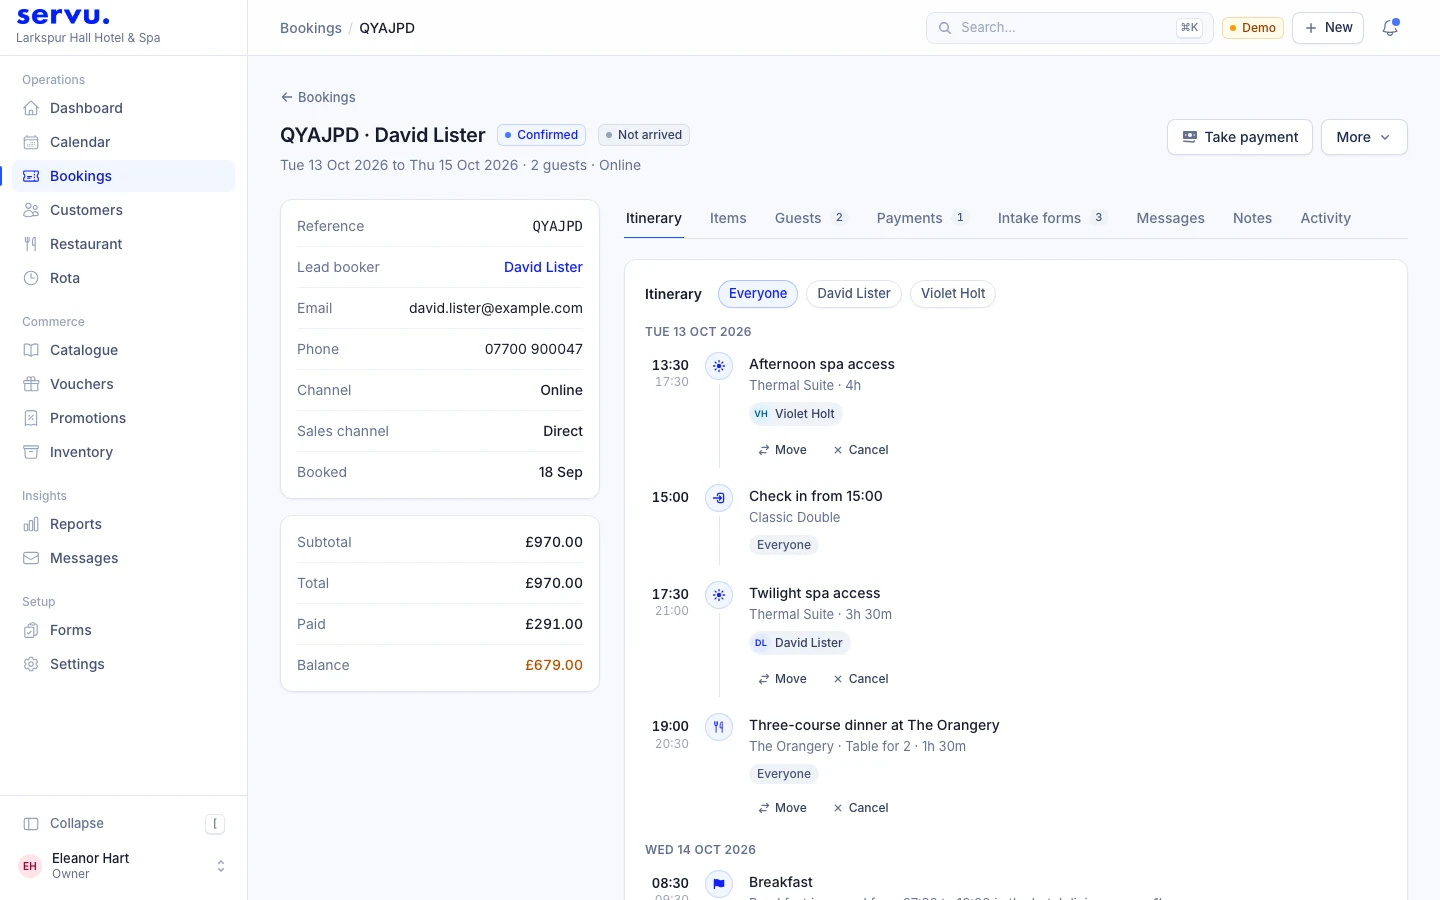The width and height of the screenshot is (1440, 900).
Task: Go back via the Bookings back link
Action: coord(318,97)
